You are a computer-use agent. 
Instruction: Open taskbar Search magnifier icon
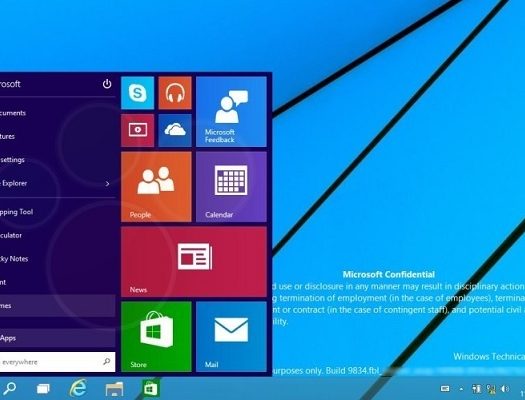coord(9,389)
